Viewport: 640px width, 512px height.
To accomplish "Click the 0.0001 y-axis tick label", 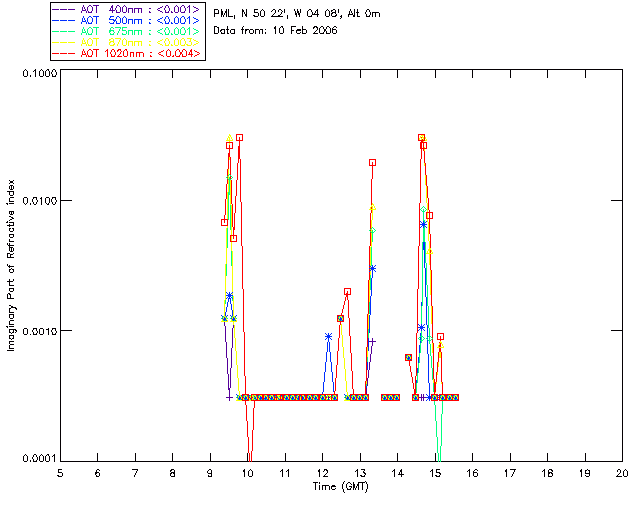I will pos(40,459).
